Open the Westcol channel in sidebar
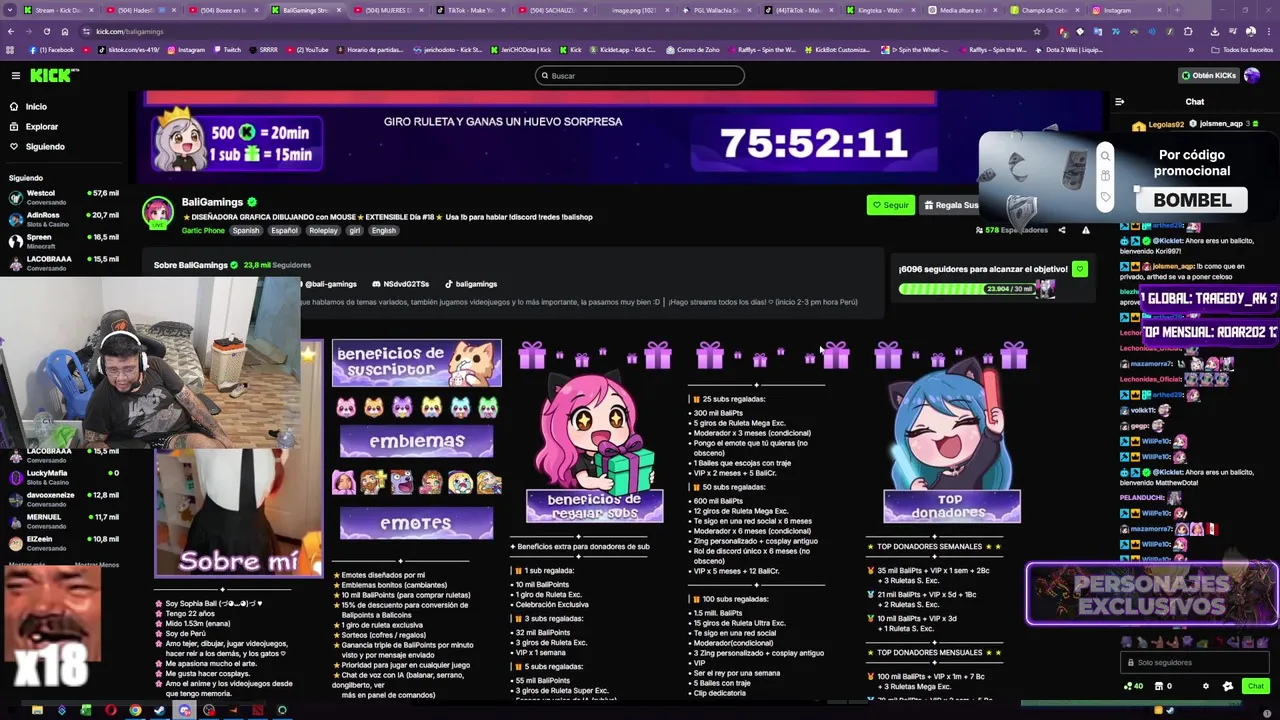Screen dimensions: 1280x720 (x=62, y=197)
